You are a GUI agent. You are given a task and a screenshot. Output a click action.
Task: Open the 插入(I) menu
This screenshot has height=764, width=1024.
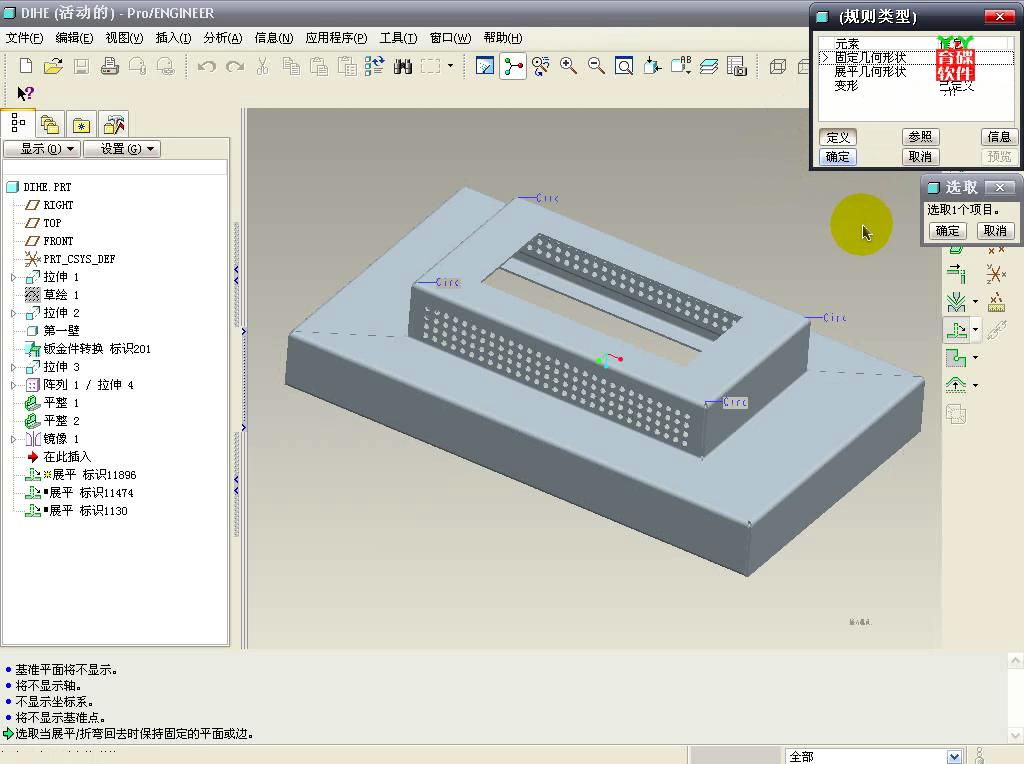click(x=173, y=38)
